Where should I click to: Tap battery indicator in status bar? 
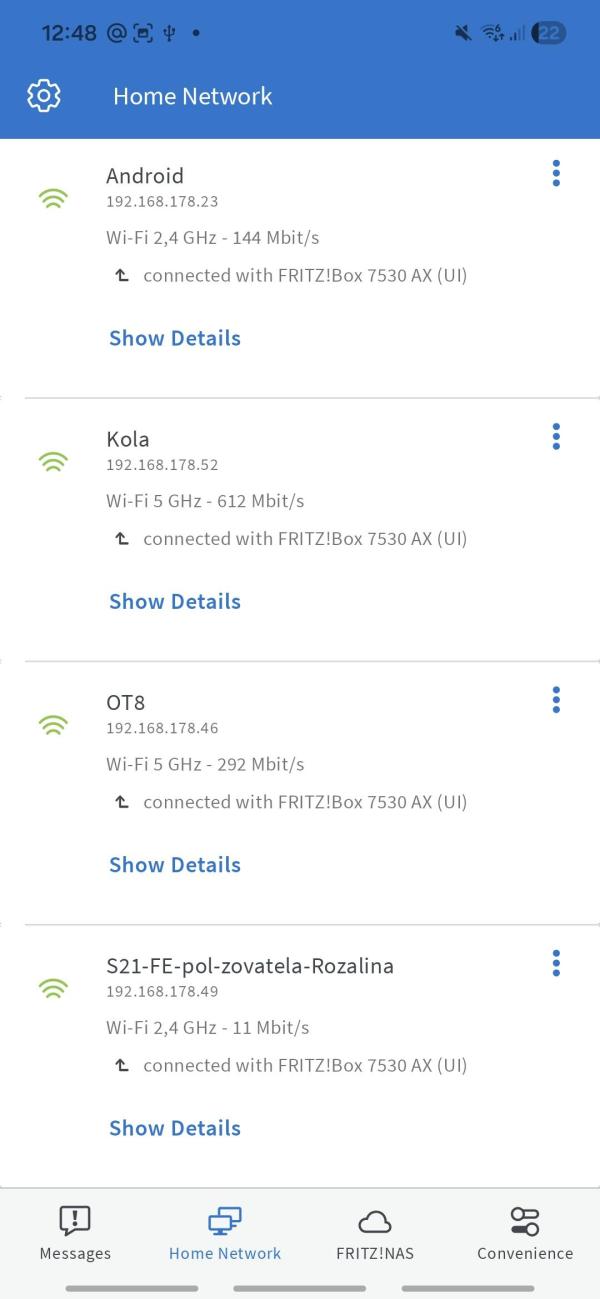(549, 33)
